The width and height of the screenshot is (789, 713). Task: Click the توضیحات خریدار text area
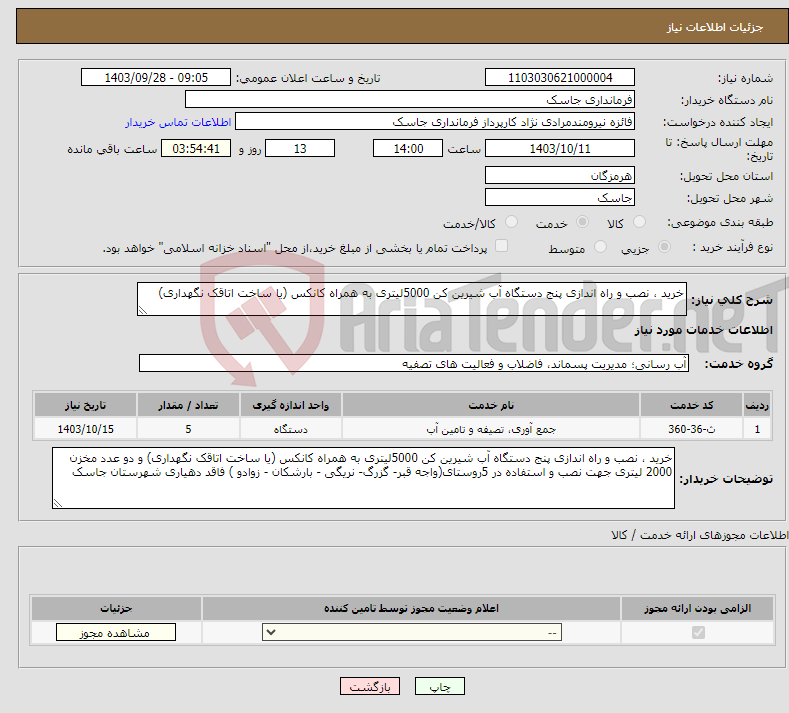[x=363, y=478]
